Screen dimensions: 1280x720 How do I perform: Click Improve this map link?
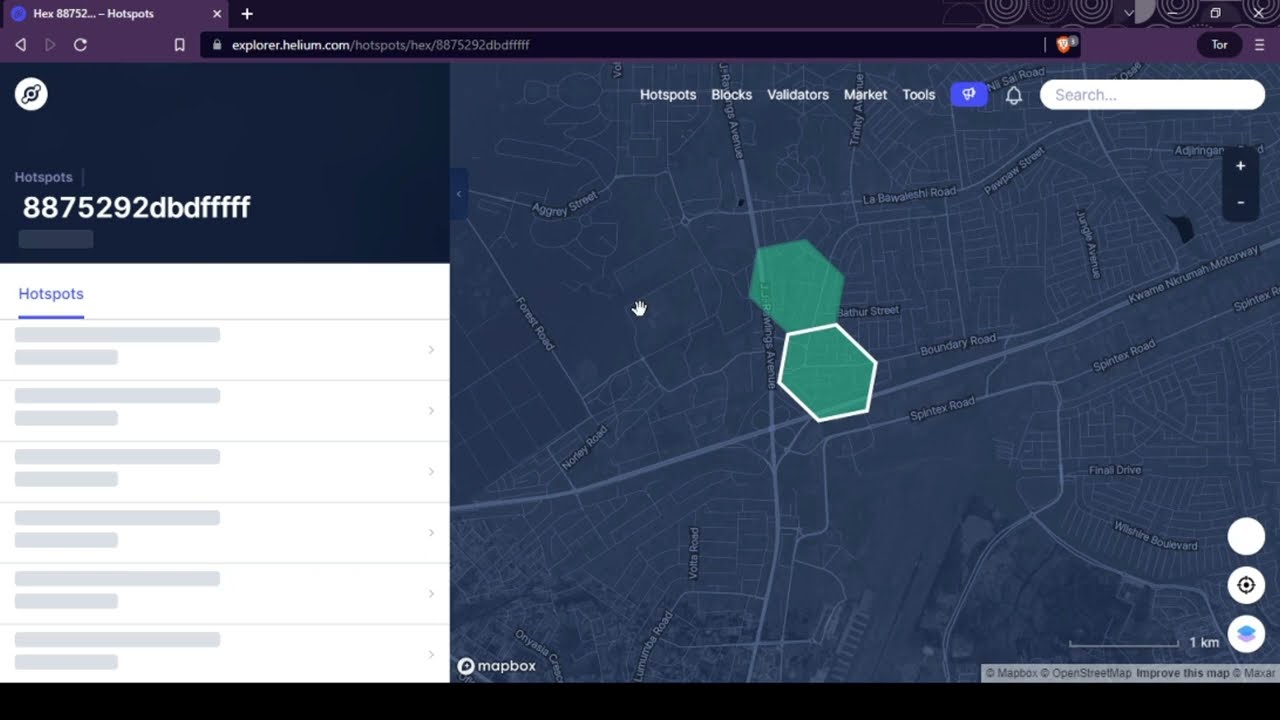click(1183, 673)
